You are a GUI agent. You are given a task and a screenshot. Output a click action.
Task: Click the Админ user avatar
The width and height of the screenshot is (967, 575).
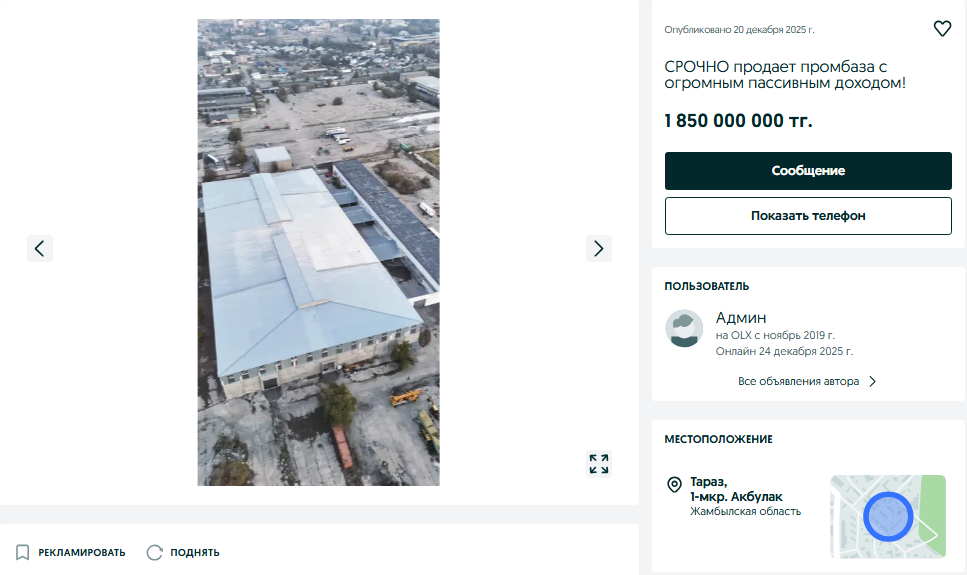[684, 328]
